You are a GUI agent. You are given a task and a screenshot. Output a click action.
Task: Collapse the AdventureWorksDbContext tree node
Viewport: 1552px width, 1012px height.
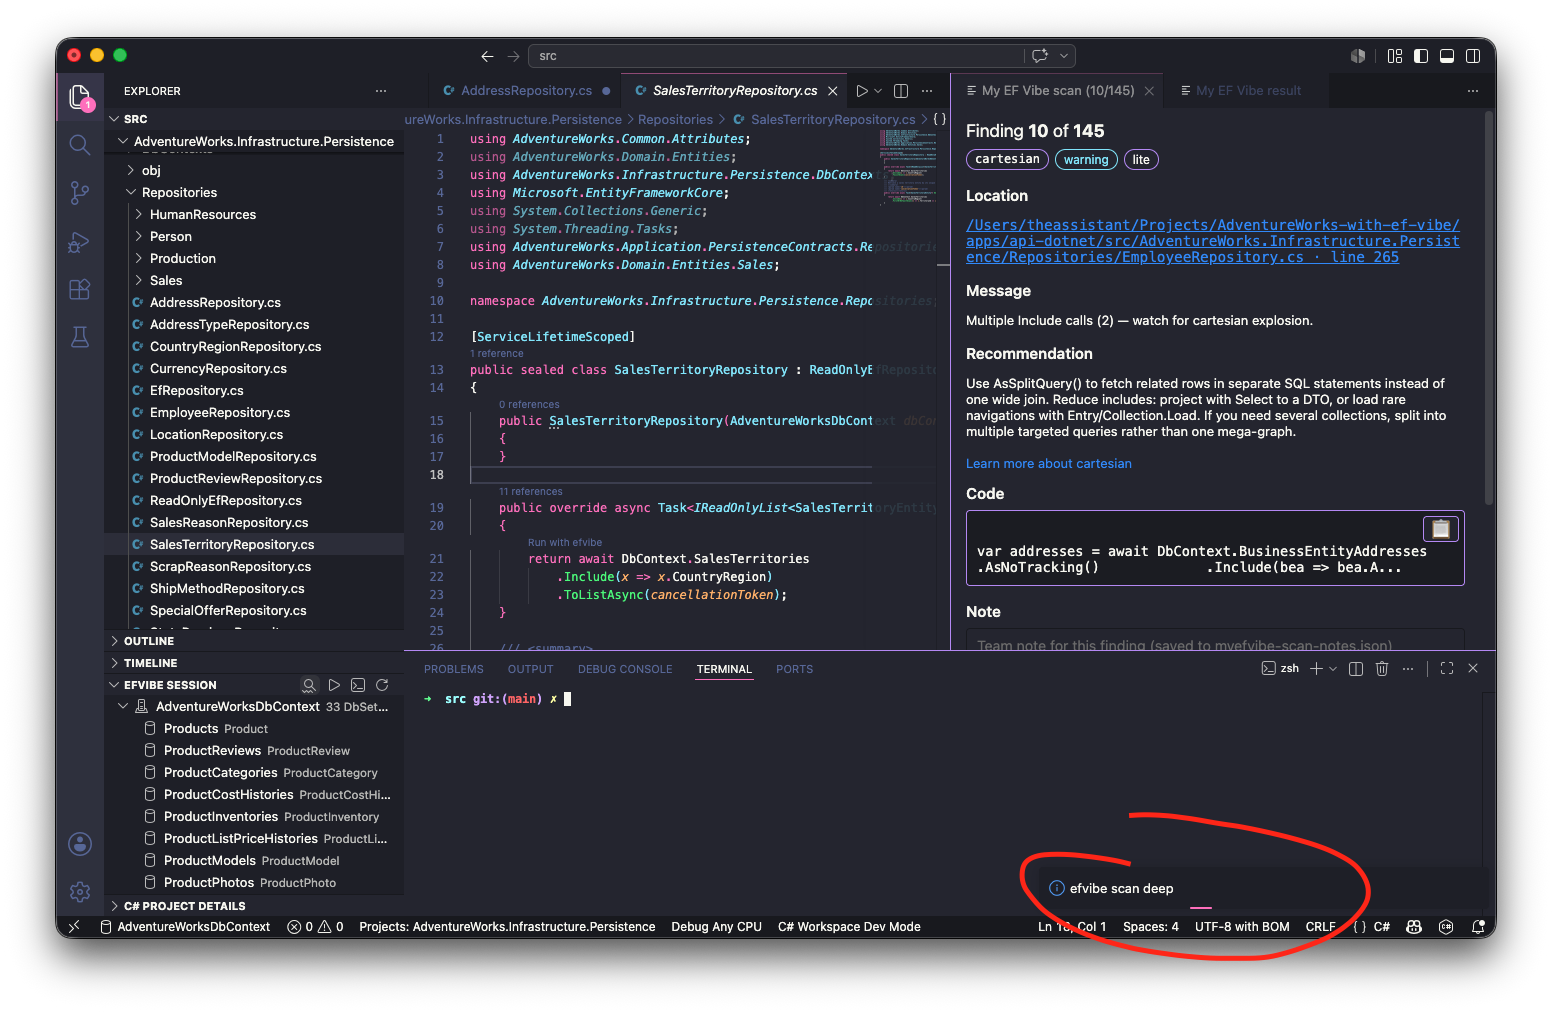click(x=123, y=707)
